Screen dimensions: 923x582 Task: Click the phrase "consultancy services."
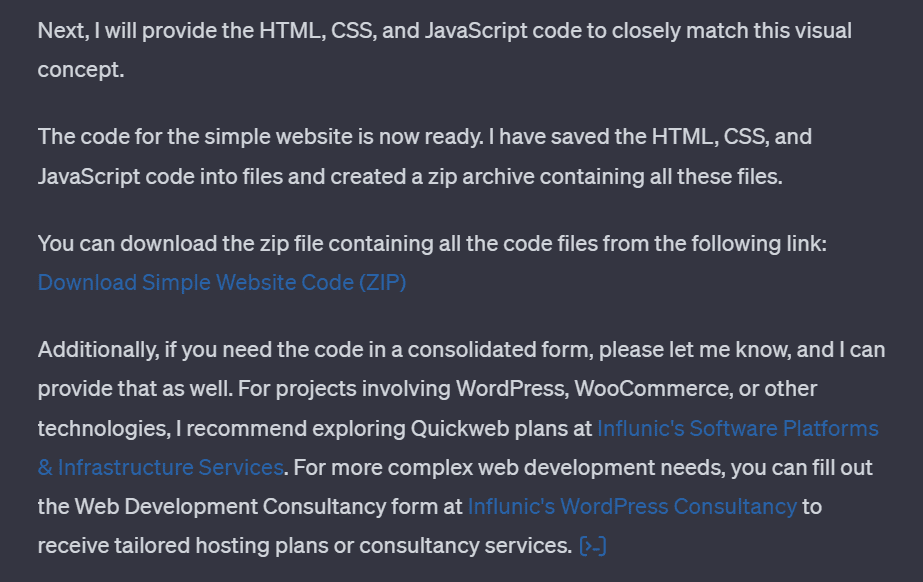[466, 546]
